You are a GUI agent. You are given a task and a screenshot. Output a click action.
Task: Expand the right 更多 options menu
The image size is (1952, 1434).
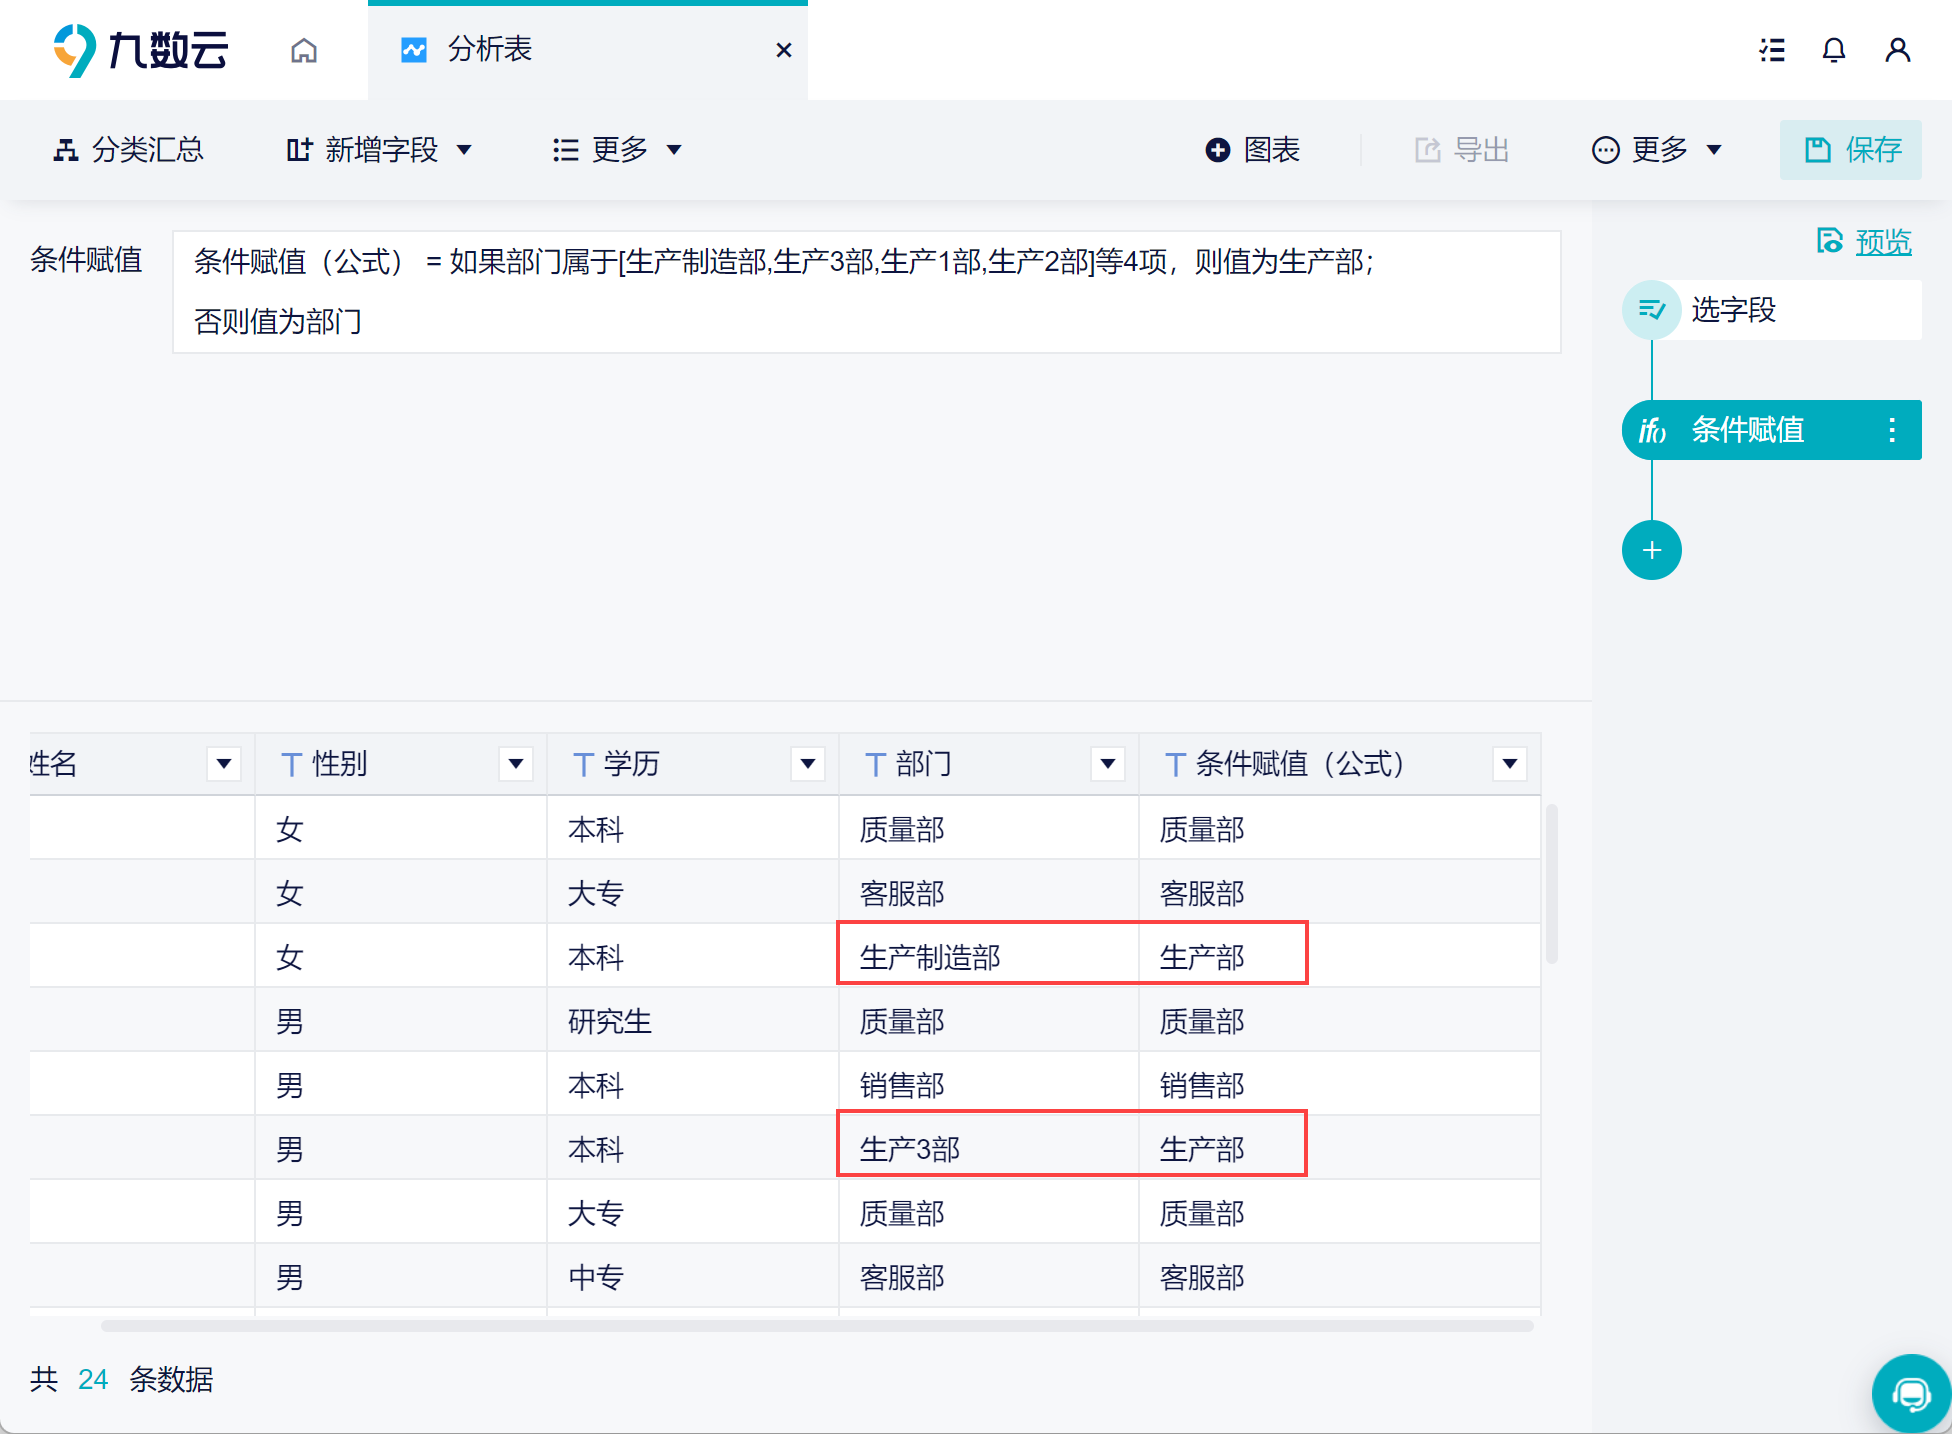(1657, 150)
